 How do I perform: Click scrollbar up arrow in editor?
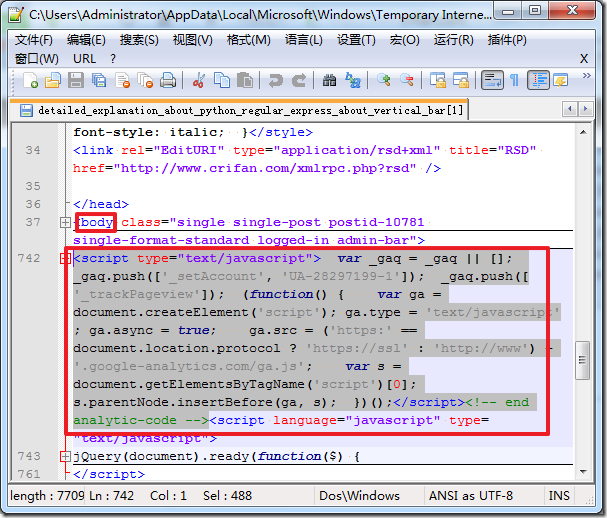tap(583, 132)
